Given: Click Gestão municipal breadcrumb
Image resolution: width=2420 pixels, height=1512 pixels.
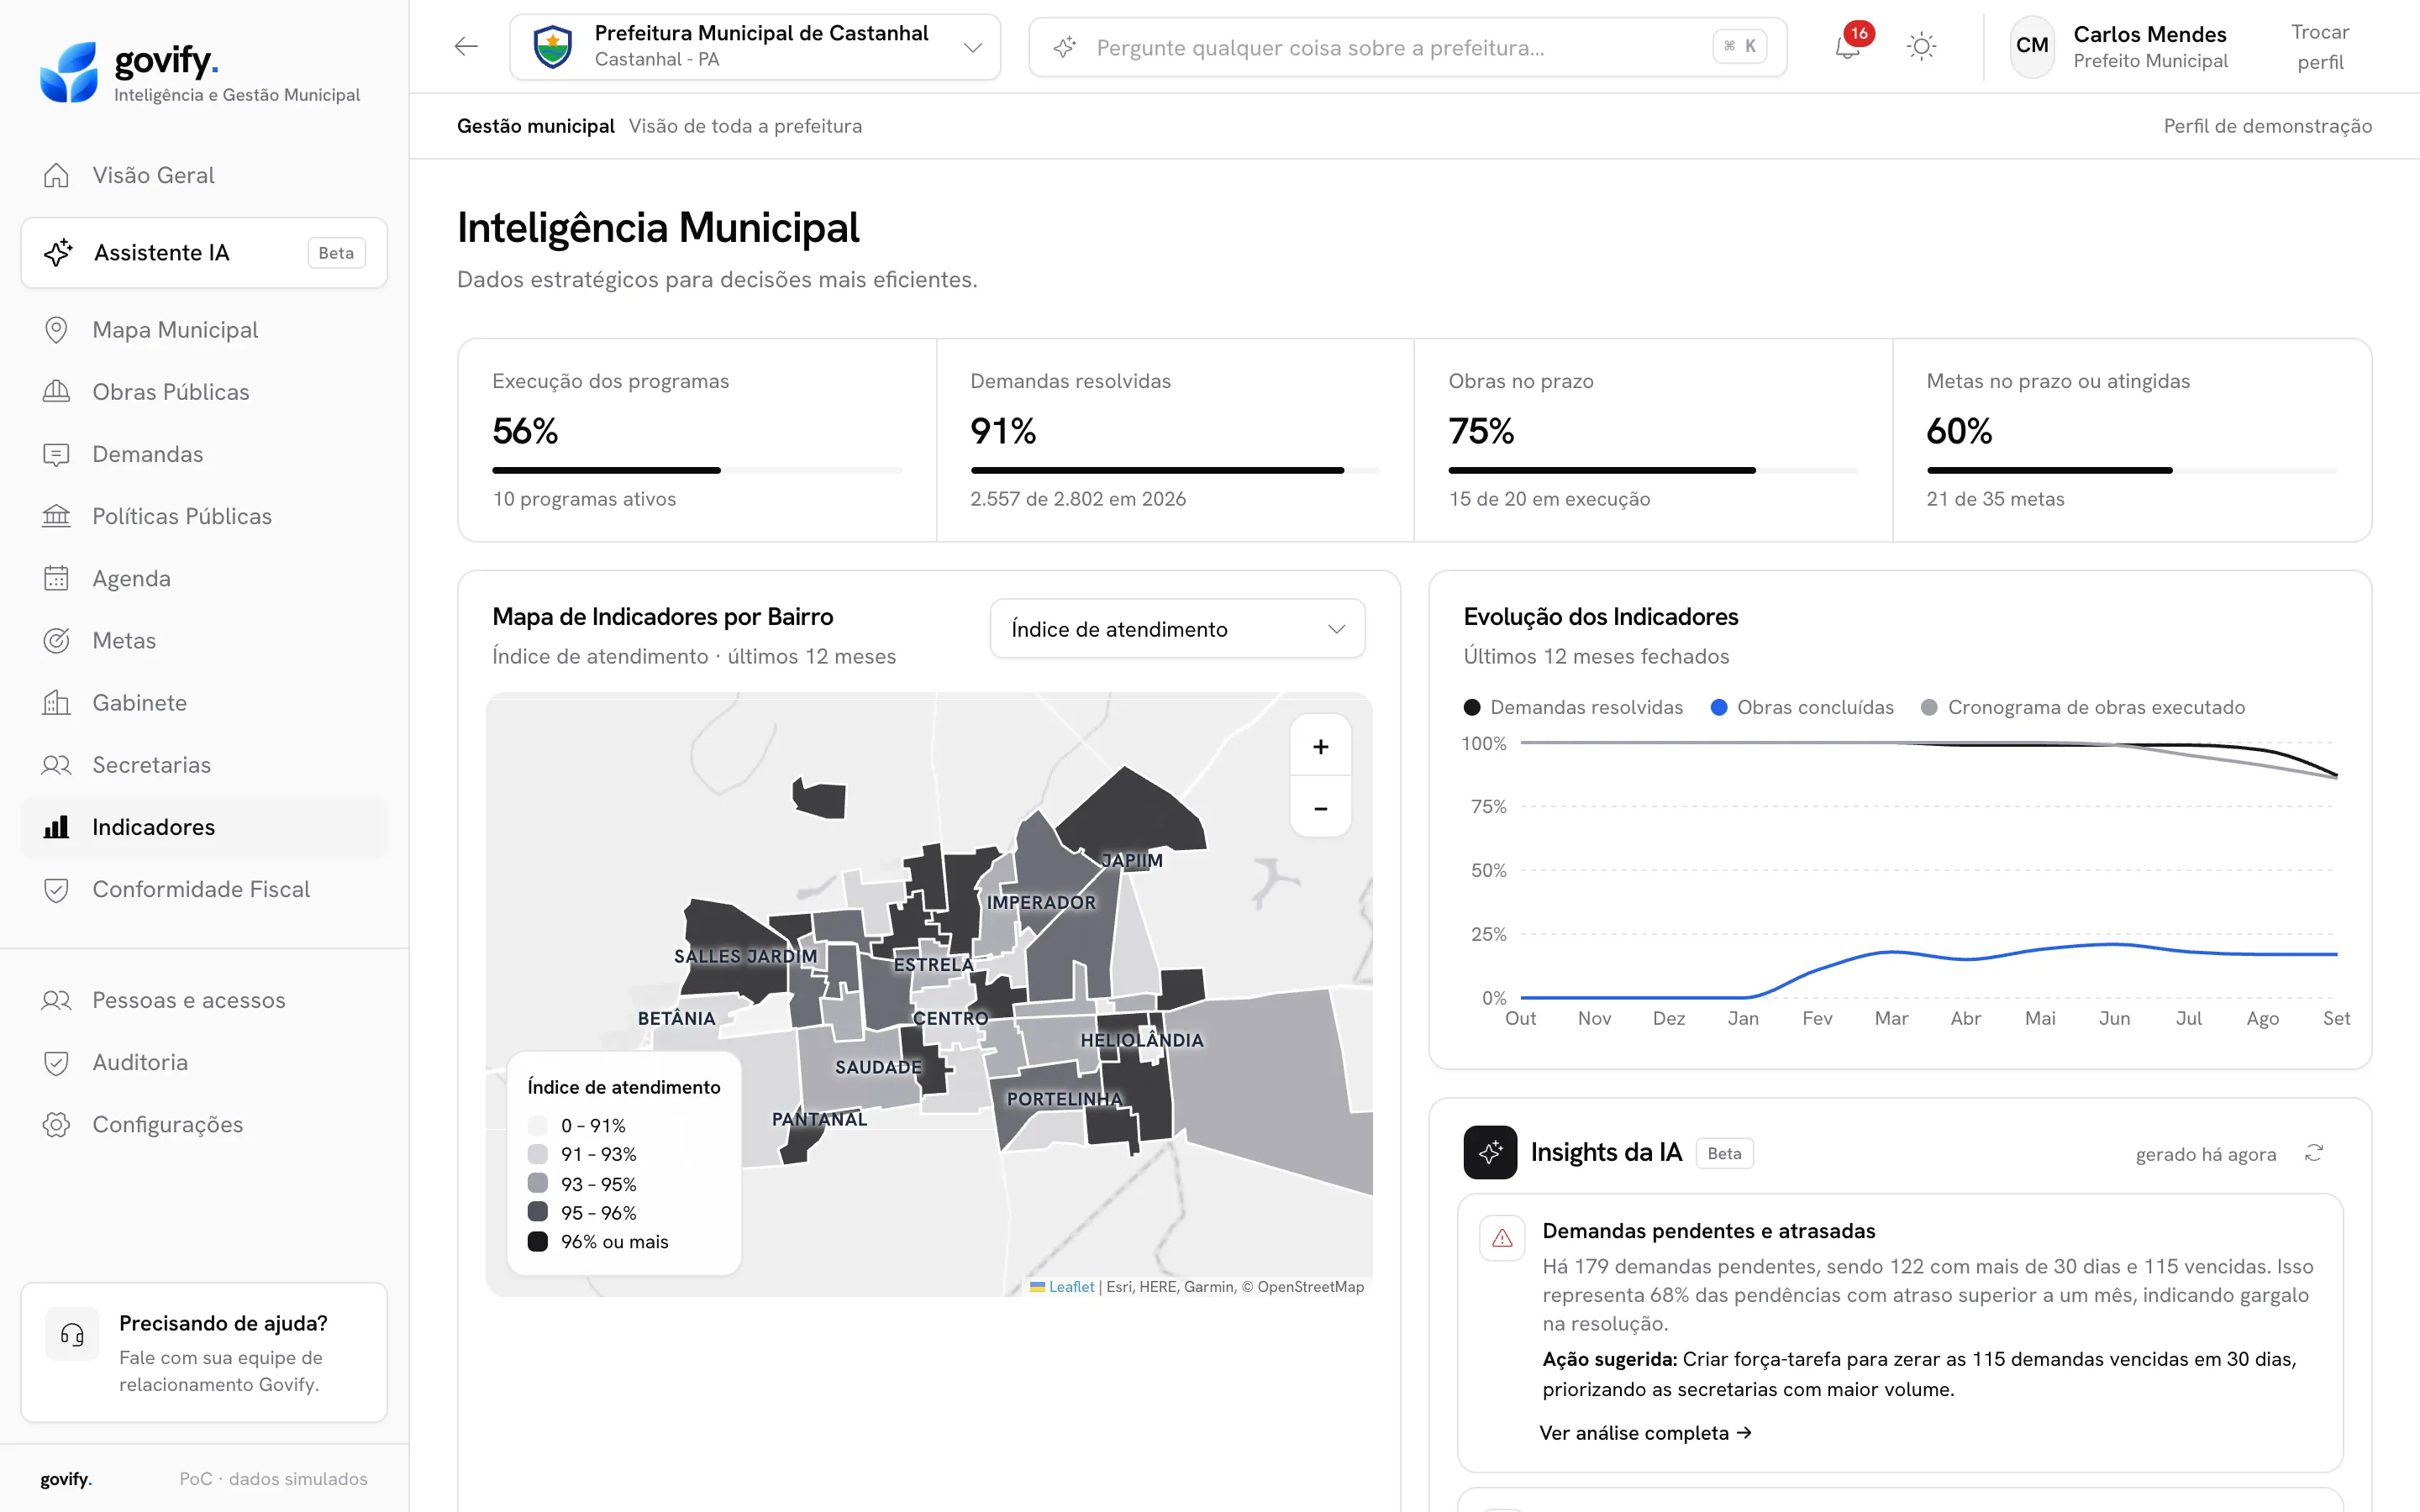Looking at the screenshot, I should 536,126.
